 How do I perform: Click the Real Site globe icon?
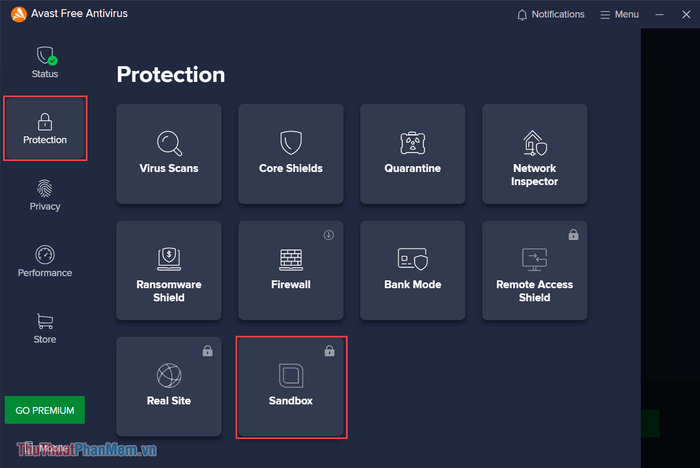click(169, 376)
